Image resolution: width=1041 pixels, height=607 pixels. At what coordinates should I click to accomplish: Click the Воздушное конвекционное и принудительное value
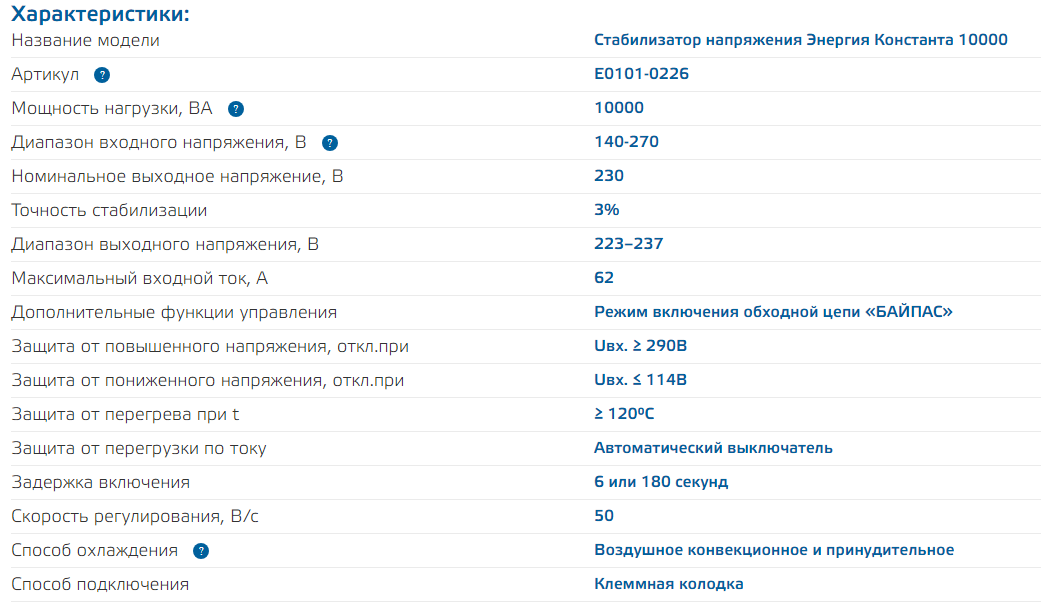774,550
